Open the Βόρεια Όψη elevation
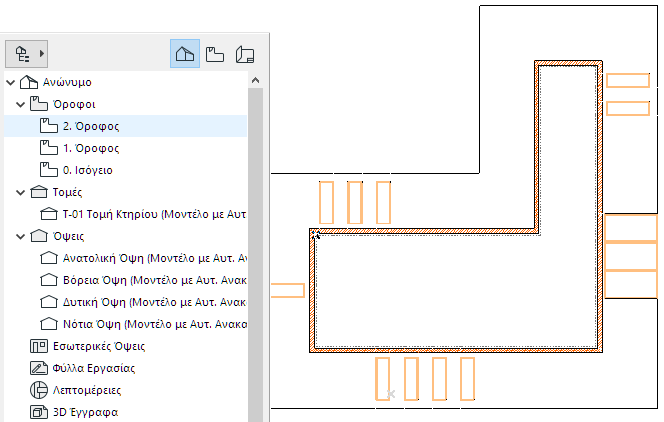This screenshot has width=664, height=422. click(x=155, y=280)
